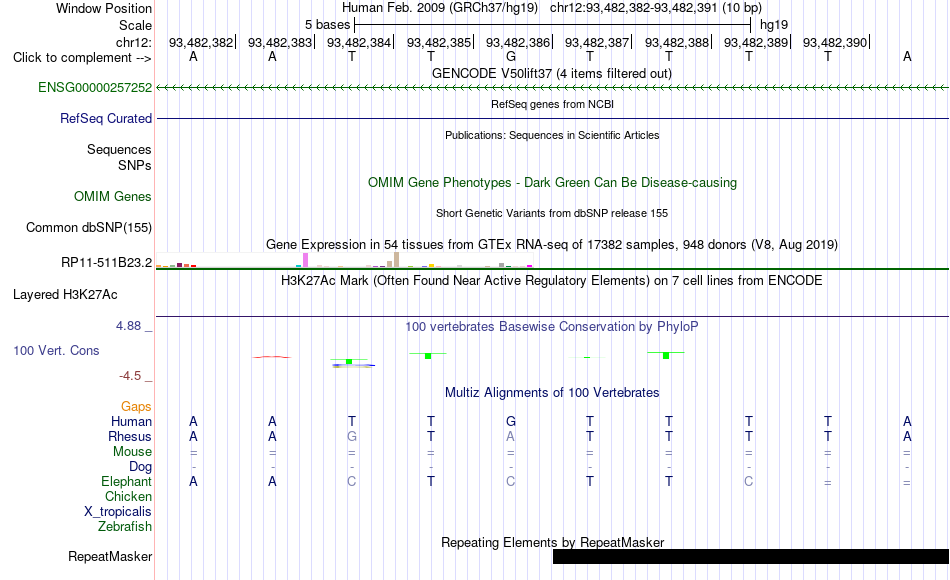Click position label 93,482,387
Screen dimensions: 950x580
[x=597, y=42]
